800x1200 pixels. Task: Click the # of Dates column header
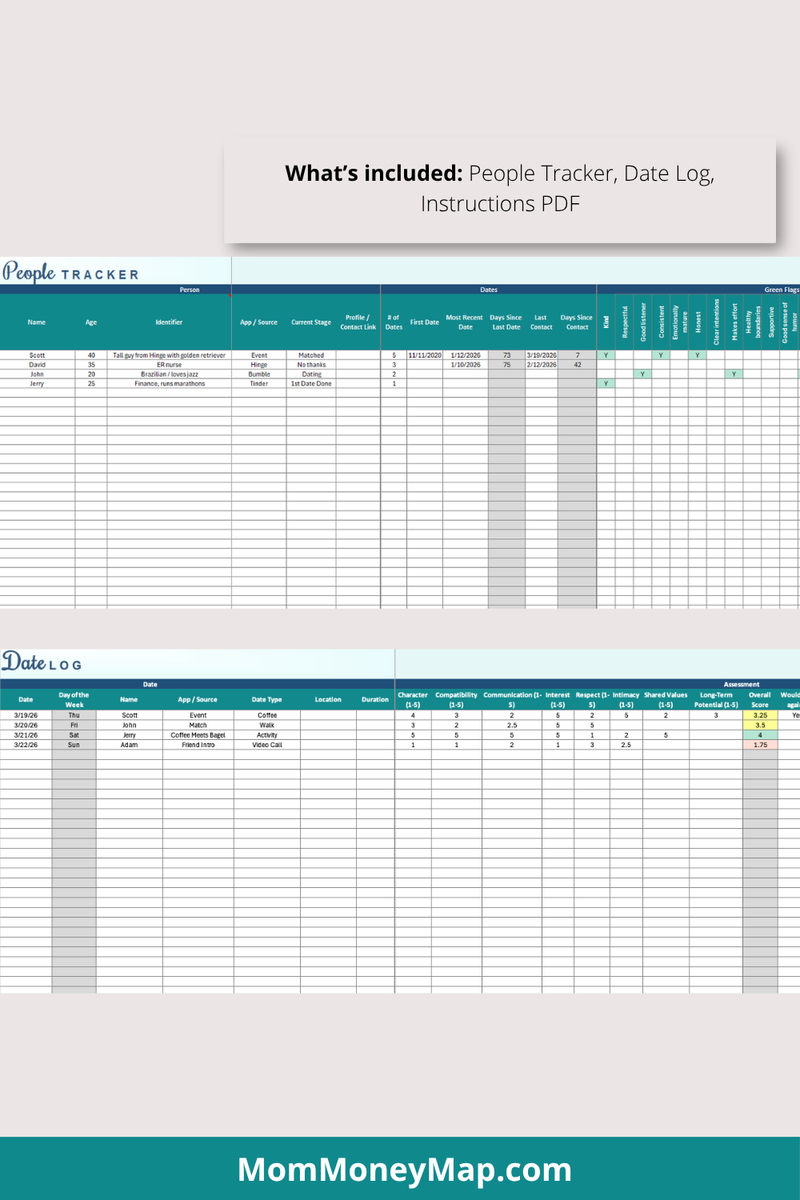click(393, 322)
